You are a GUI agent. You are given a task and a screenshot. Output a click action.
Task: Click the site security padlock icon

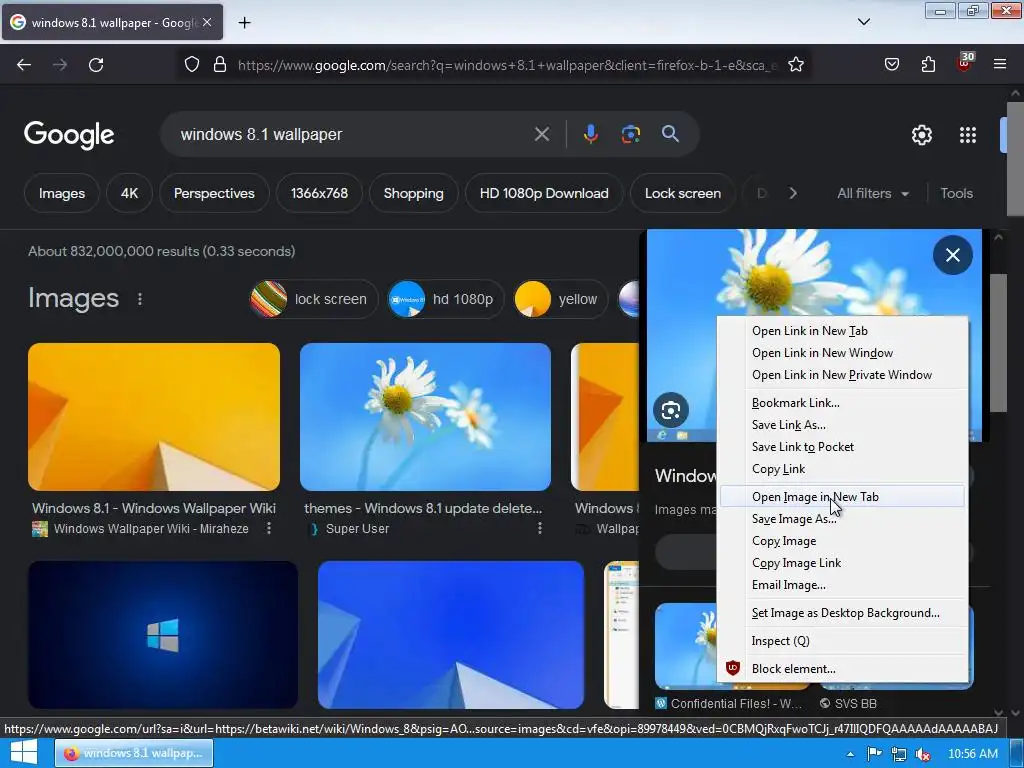click(x=220, y=65)
